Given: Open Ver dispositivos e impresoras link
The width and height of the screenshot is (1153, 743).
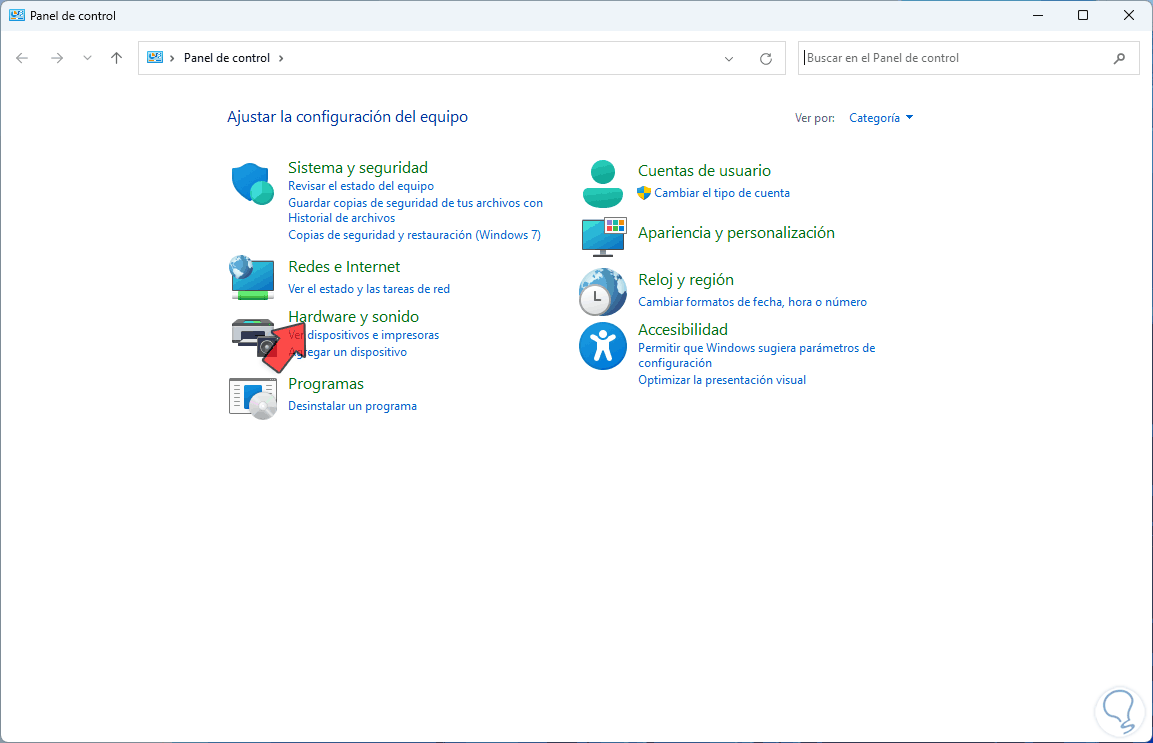Looking at the screenshot, I should [363, 335].
